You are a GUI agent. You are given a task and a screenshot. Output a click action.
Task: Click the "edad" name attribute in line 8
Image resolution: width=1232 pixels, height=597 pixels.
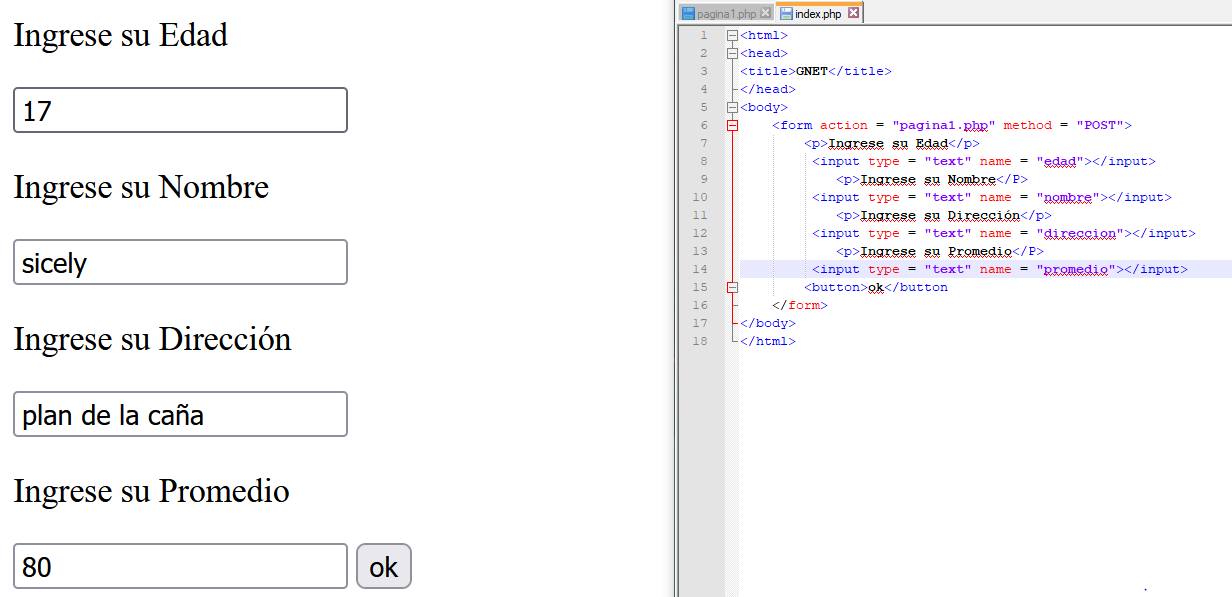coord(1060,161)
